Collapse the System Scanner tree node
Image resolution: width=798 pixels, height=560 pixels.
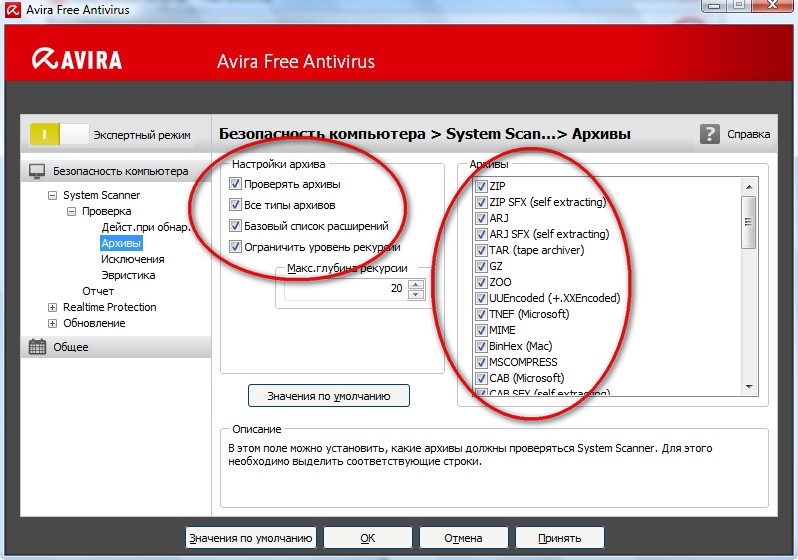coord(52,195)
